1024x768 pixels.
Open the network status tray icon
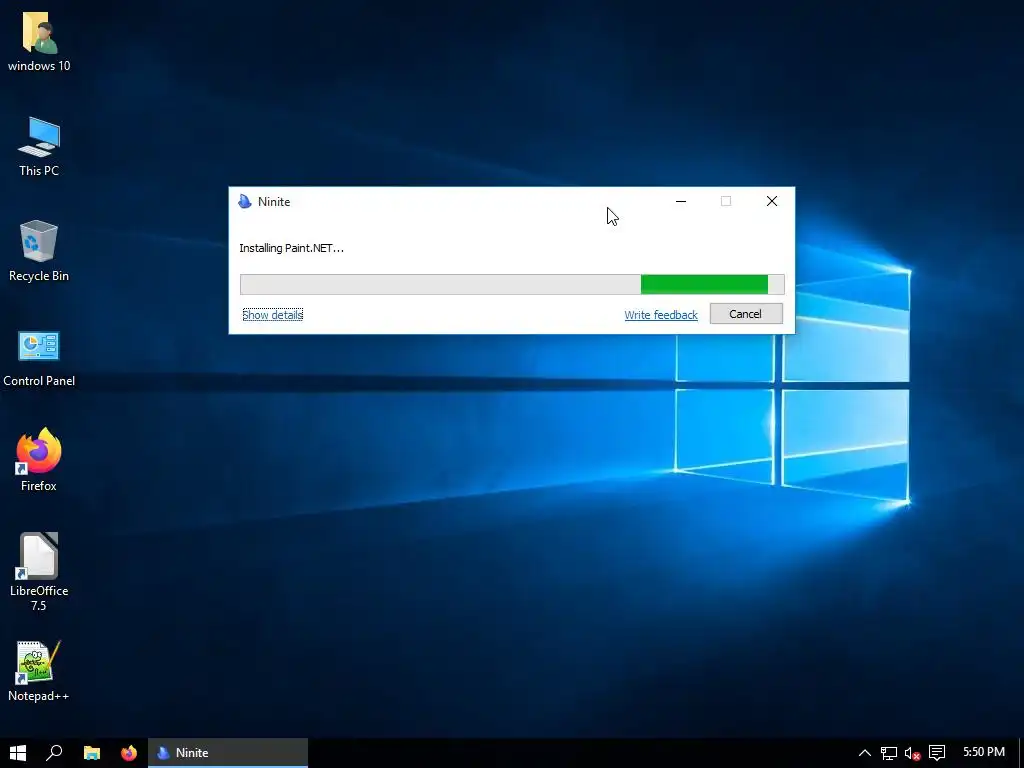point(888,753)
